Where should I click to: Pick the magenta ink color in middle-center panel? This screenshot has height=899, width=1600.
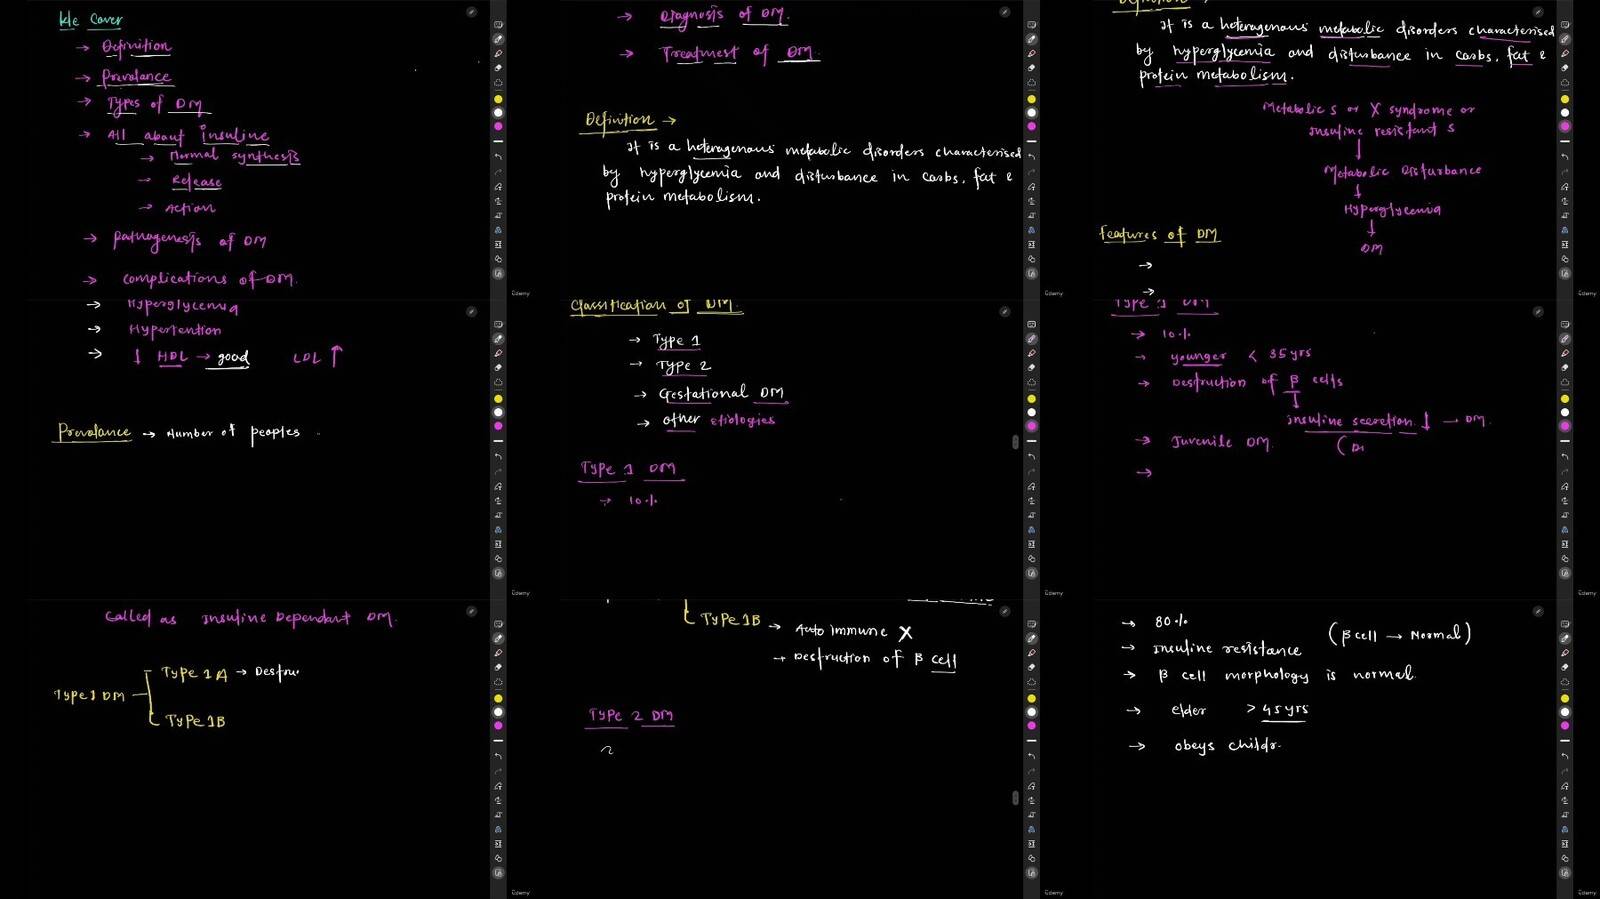[x=1031, y=426]
